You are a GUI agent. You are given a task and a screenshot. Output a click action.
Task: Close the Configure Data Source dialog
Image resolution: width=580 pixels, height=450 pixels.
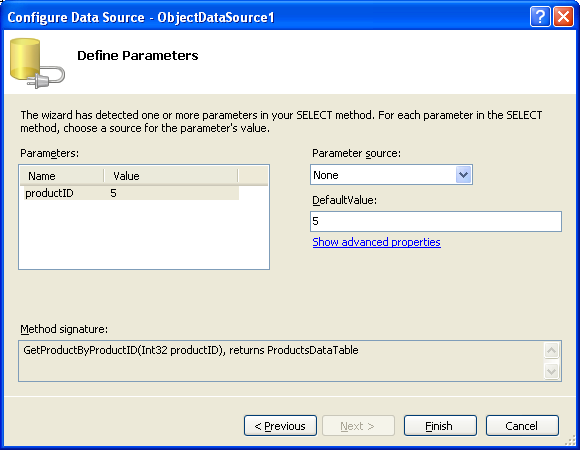click(x=563, y=17)
